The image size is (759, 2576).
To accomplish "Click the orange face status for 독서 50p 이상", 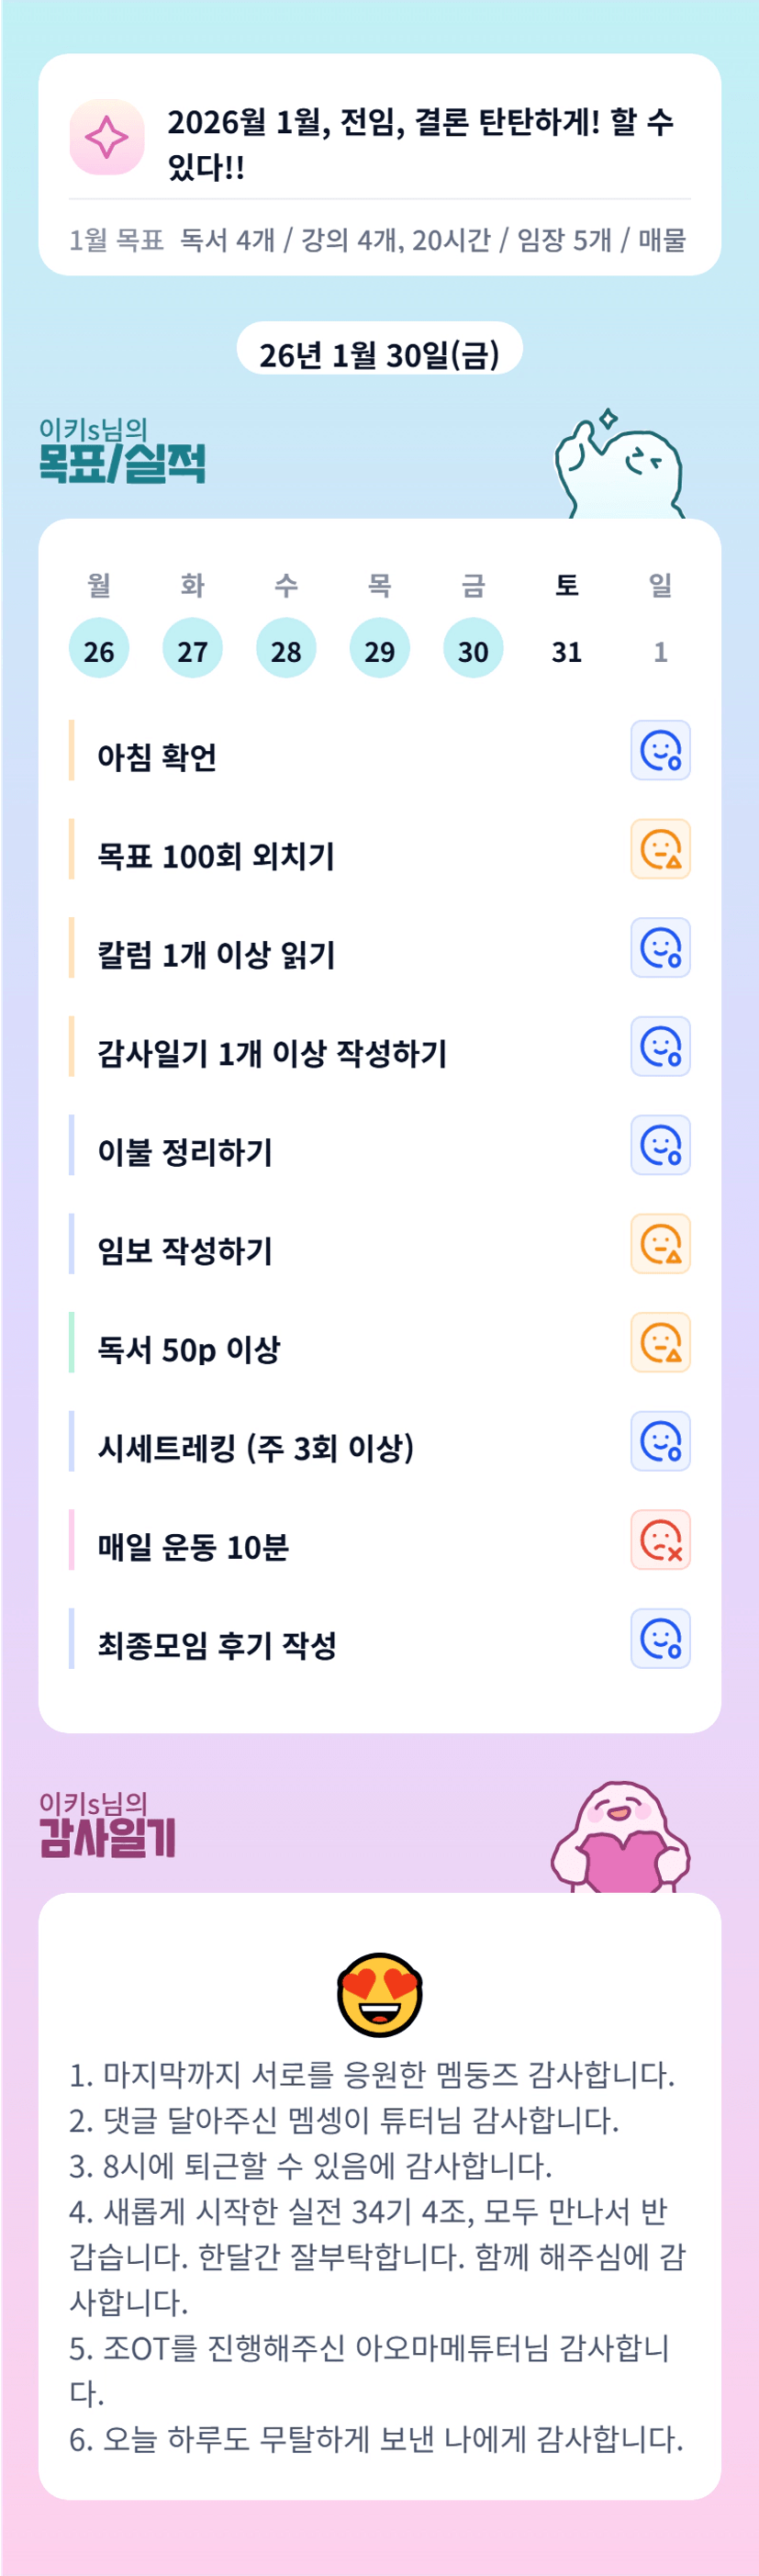I will (x=660, y=1342).
